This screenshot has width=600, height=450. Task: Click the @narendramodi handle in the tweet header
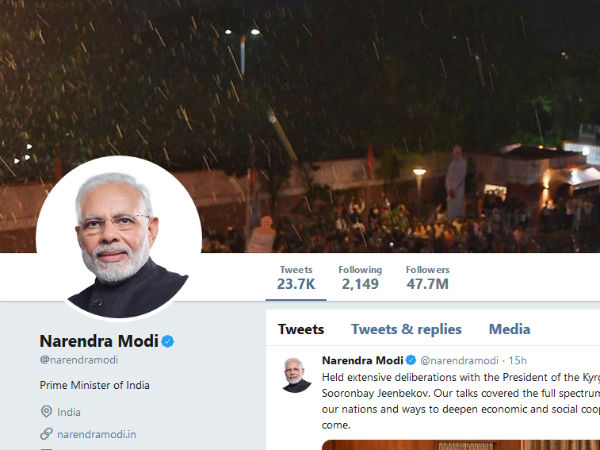[459, 360]
